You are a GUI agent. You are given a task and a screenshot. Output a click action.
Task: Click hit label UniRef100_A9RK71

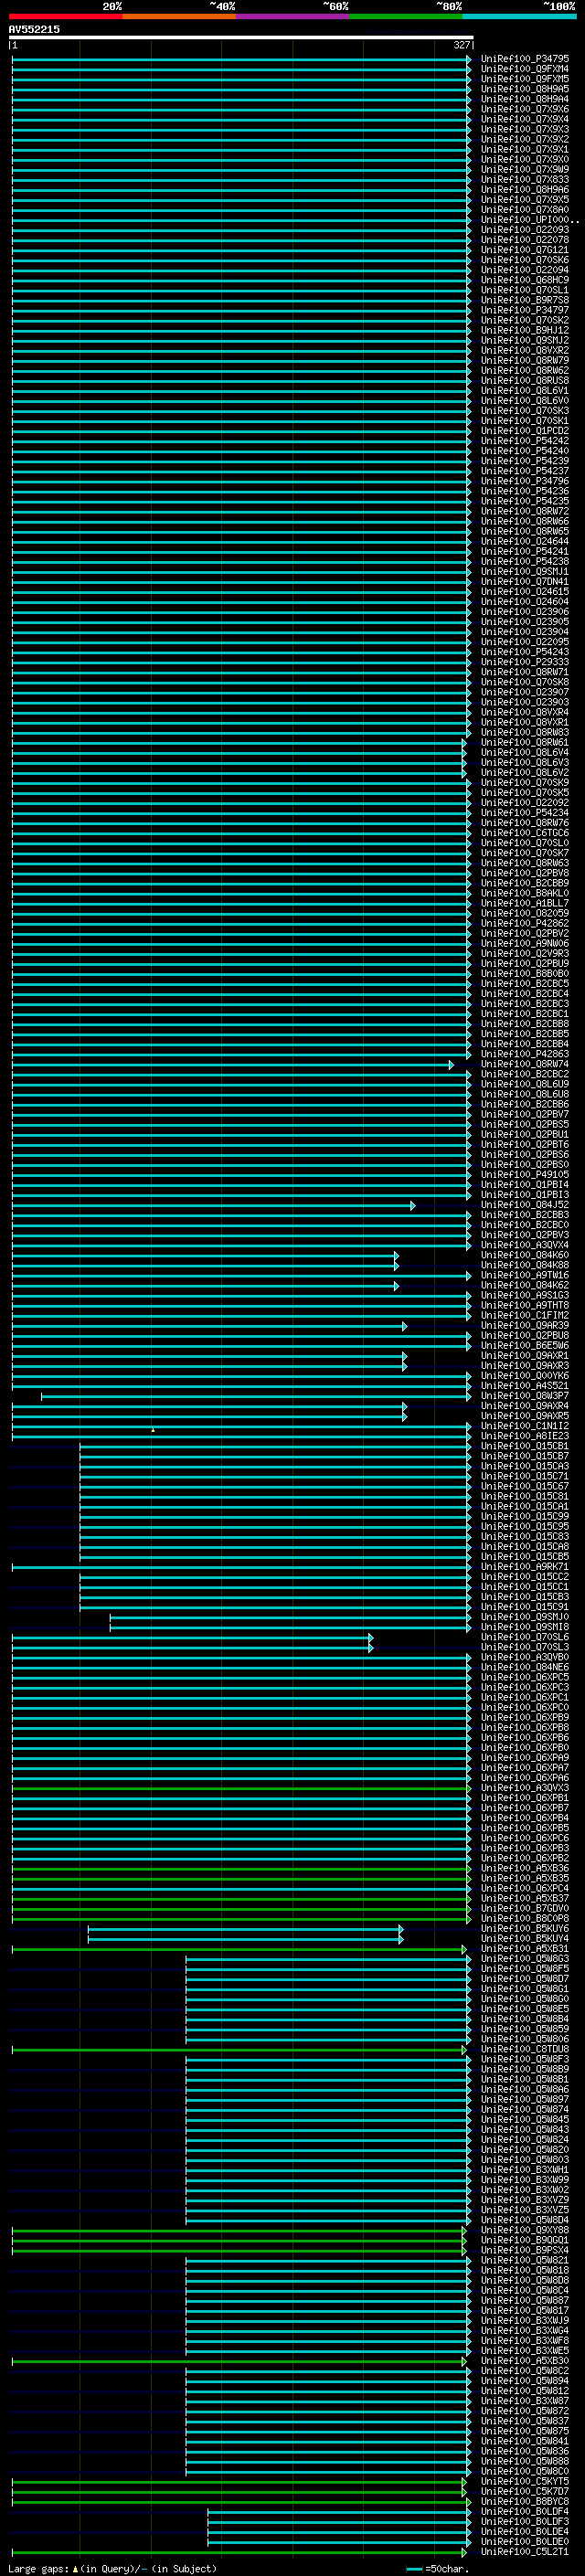524,1567
